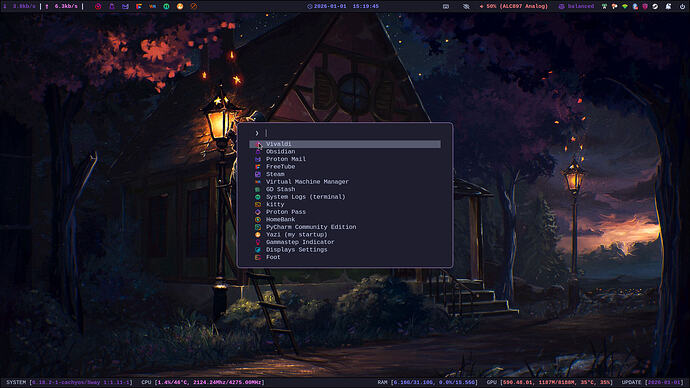Click the upload speed 6.3kb/s indicator
This screenshot has width=690, height=388.
point(62,6)
